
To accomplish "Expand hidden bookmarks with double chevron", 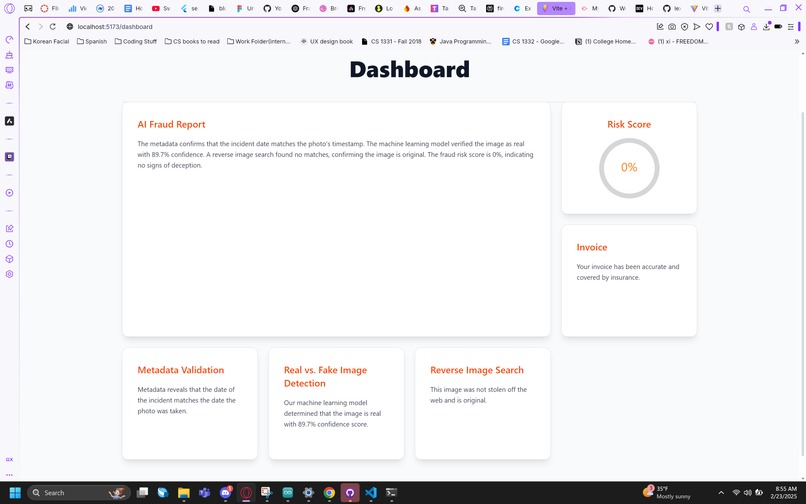I will 797,41.
